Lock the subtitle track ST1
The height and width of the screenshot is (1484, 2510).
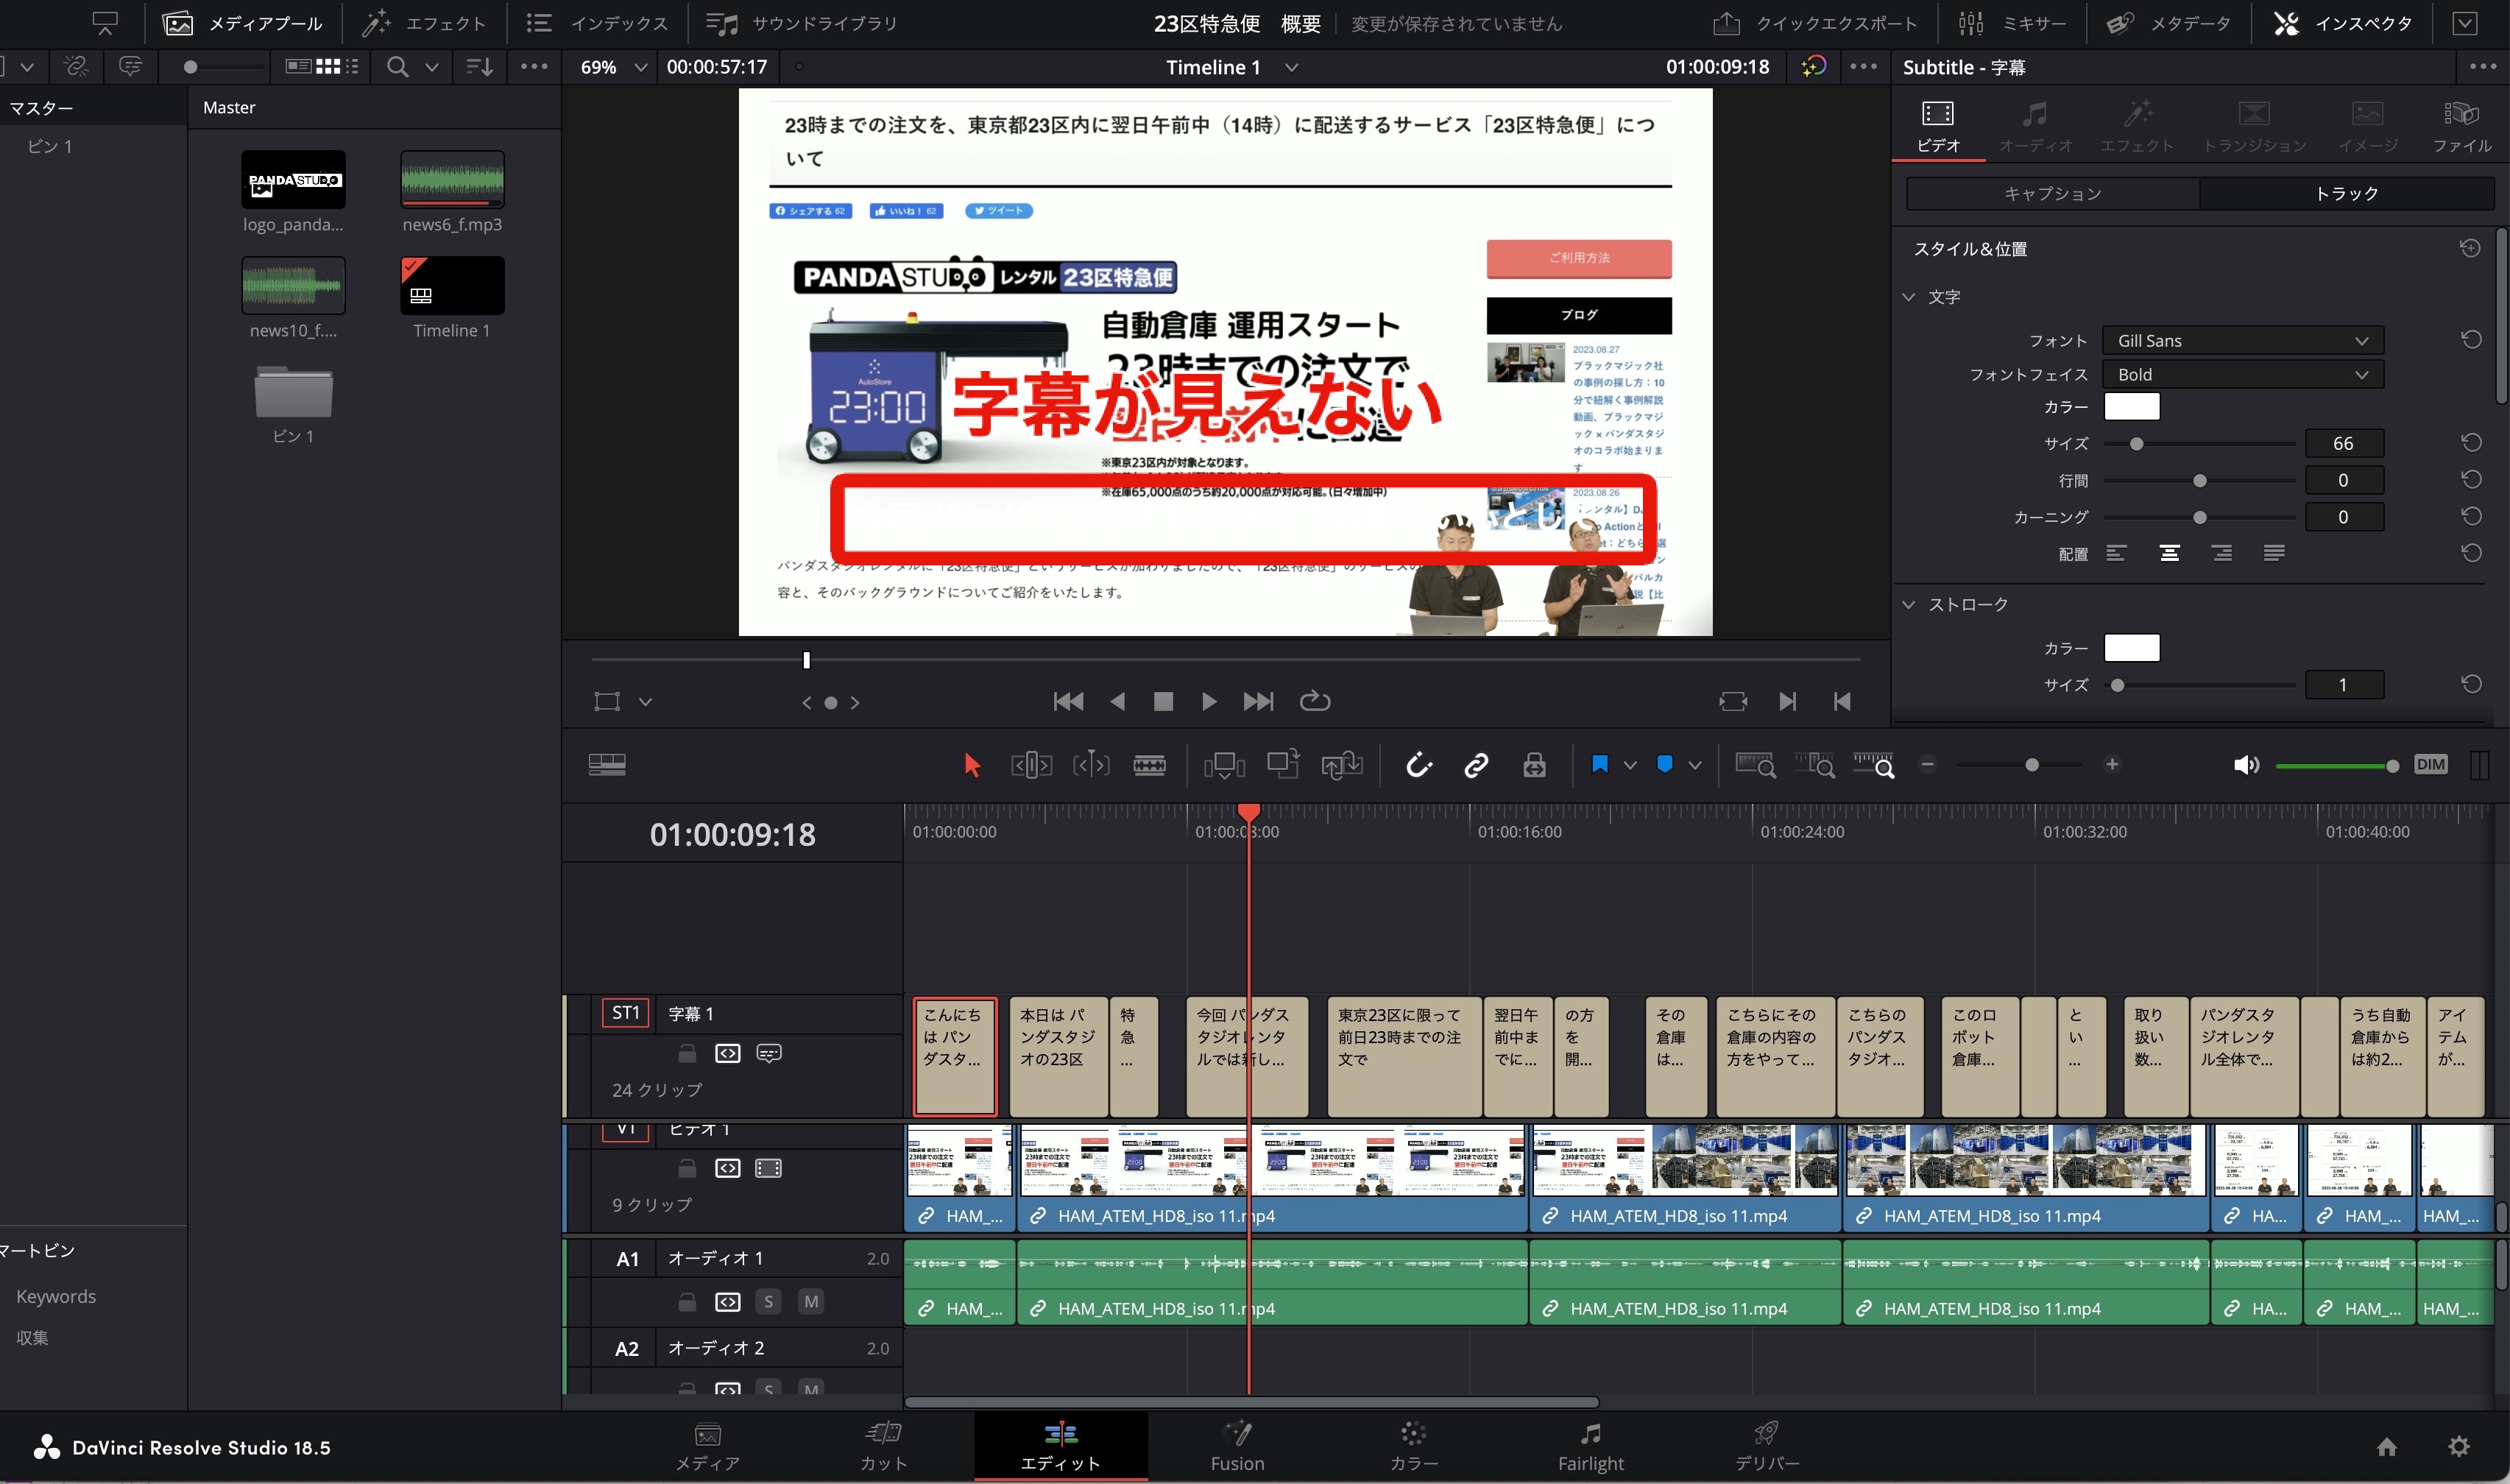(687, 1053)
